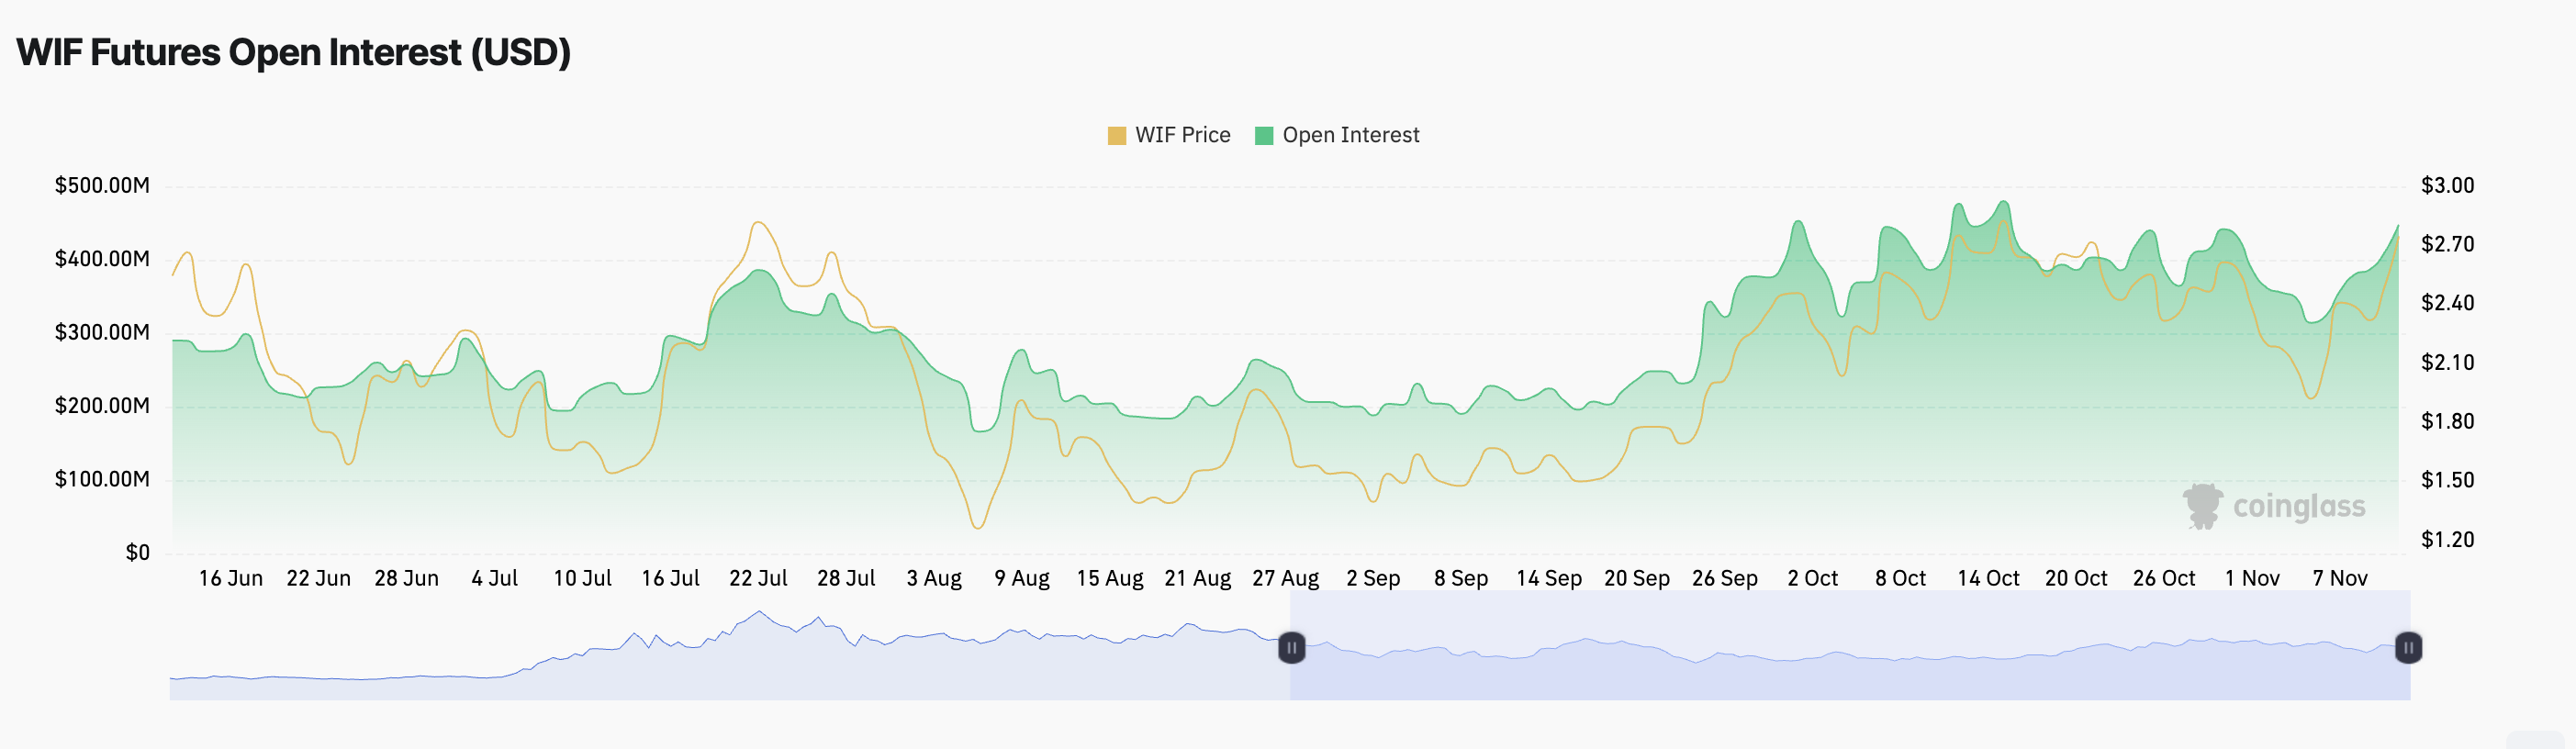
Task: Click the left range slider handle
Action: (1291, 648)
